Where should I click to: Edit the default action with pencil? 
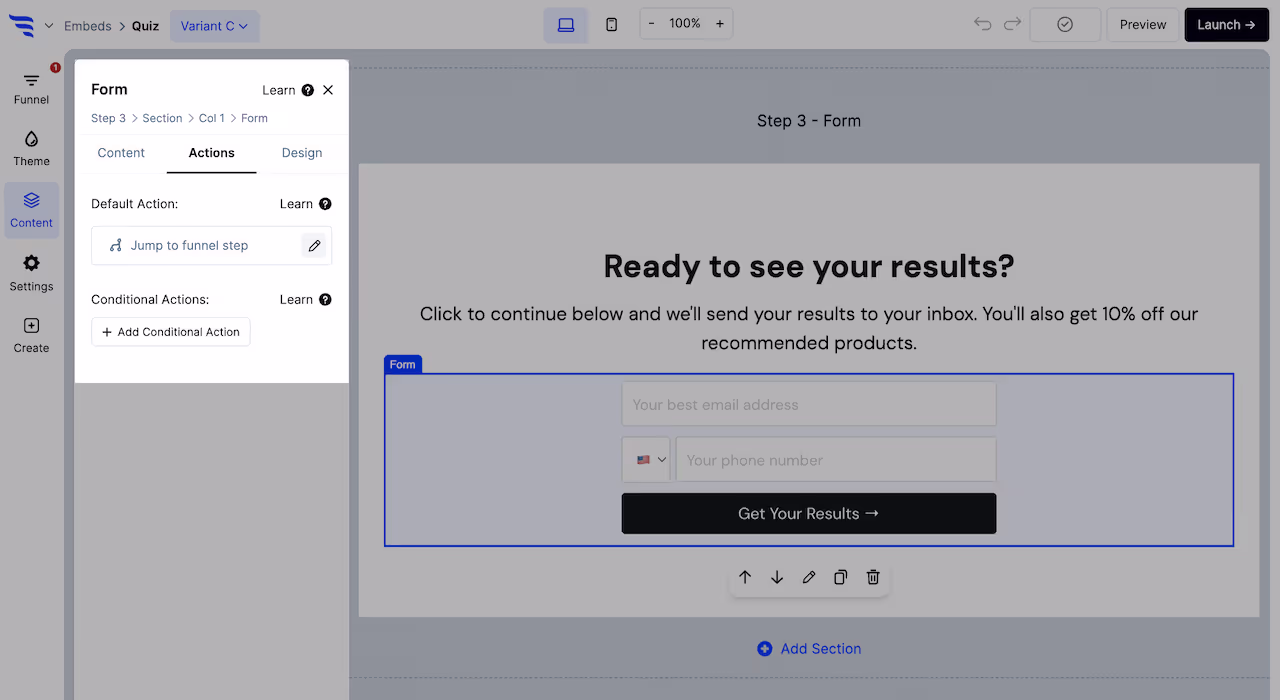point(314,245)
